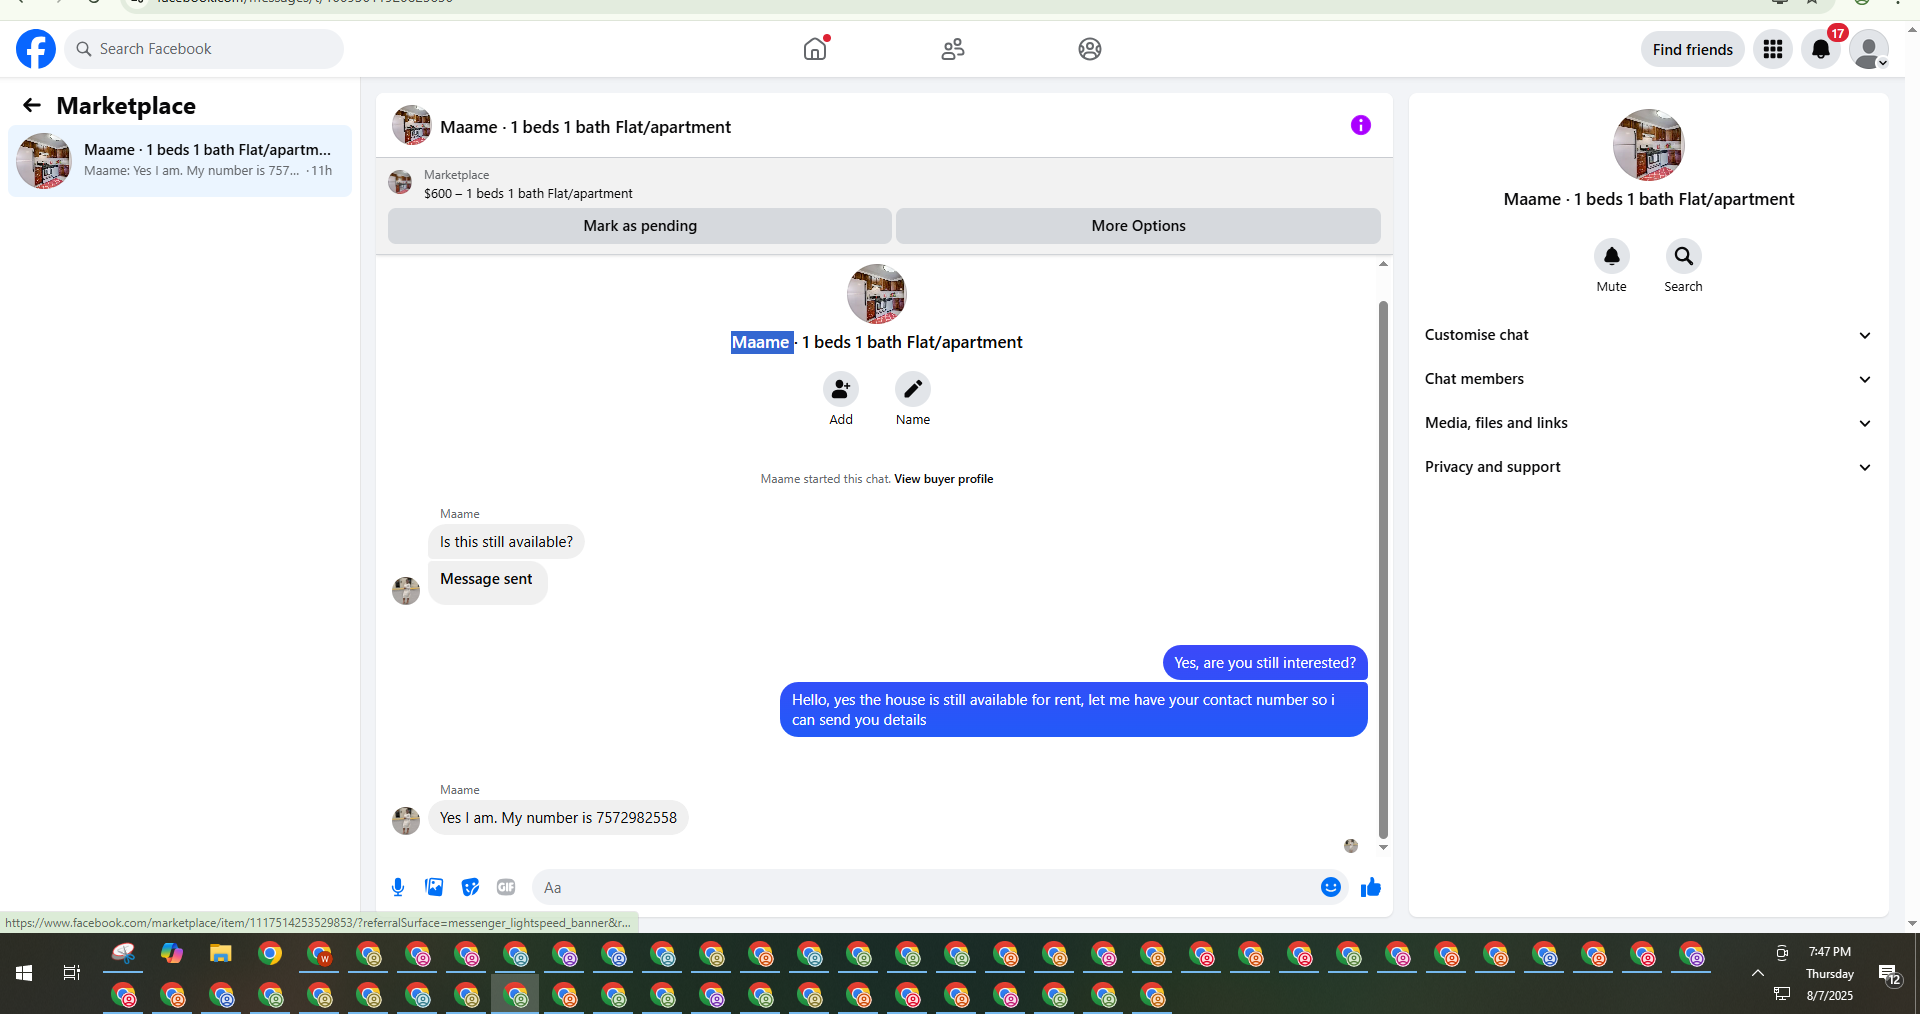The height and width of the screenshot is (1014, 1920).
Task: Click the "Yes, are you still interested?" message
Action: point(1265,663)
